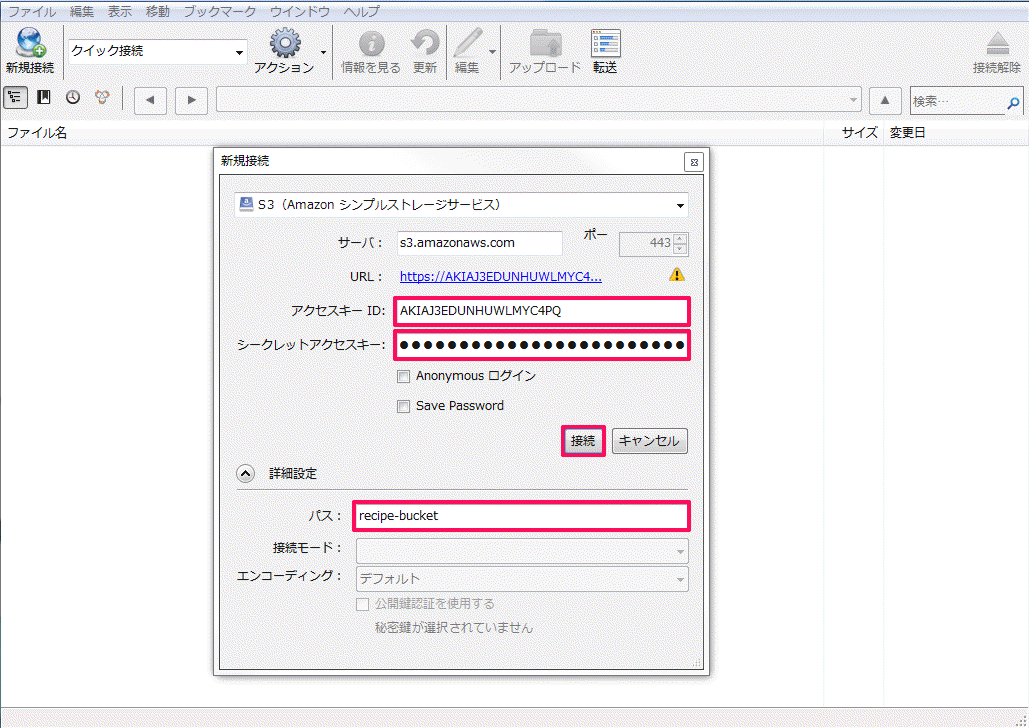Click the 更新 refresh icon
Viewport: 1029px width, 728px height.
425,43
